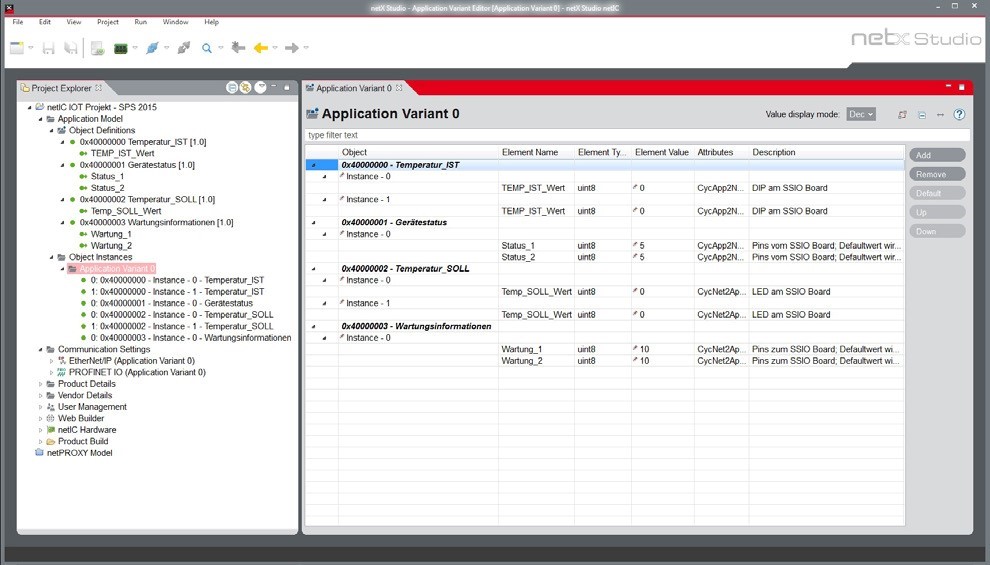Open the Project menu
The height and width of the screenshot is (565, 990).
[x=108, y=21]
